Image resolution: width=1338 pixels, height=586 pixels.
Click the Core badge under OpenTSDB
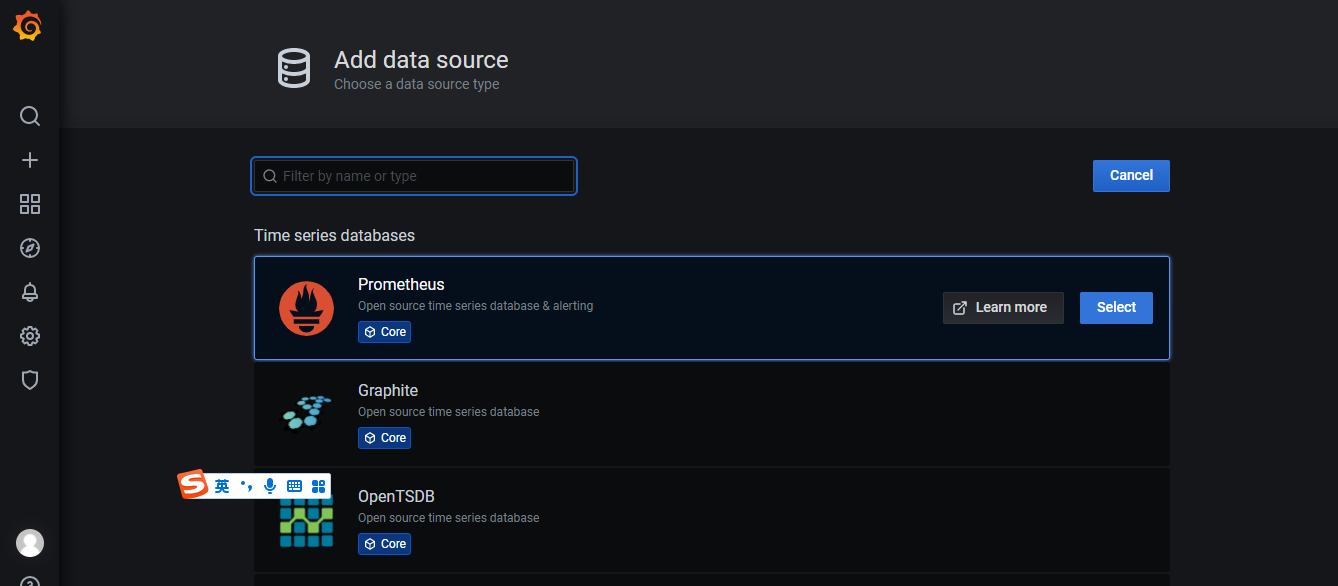(x=385, y=544)
